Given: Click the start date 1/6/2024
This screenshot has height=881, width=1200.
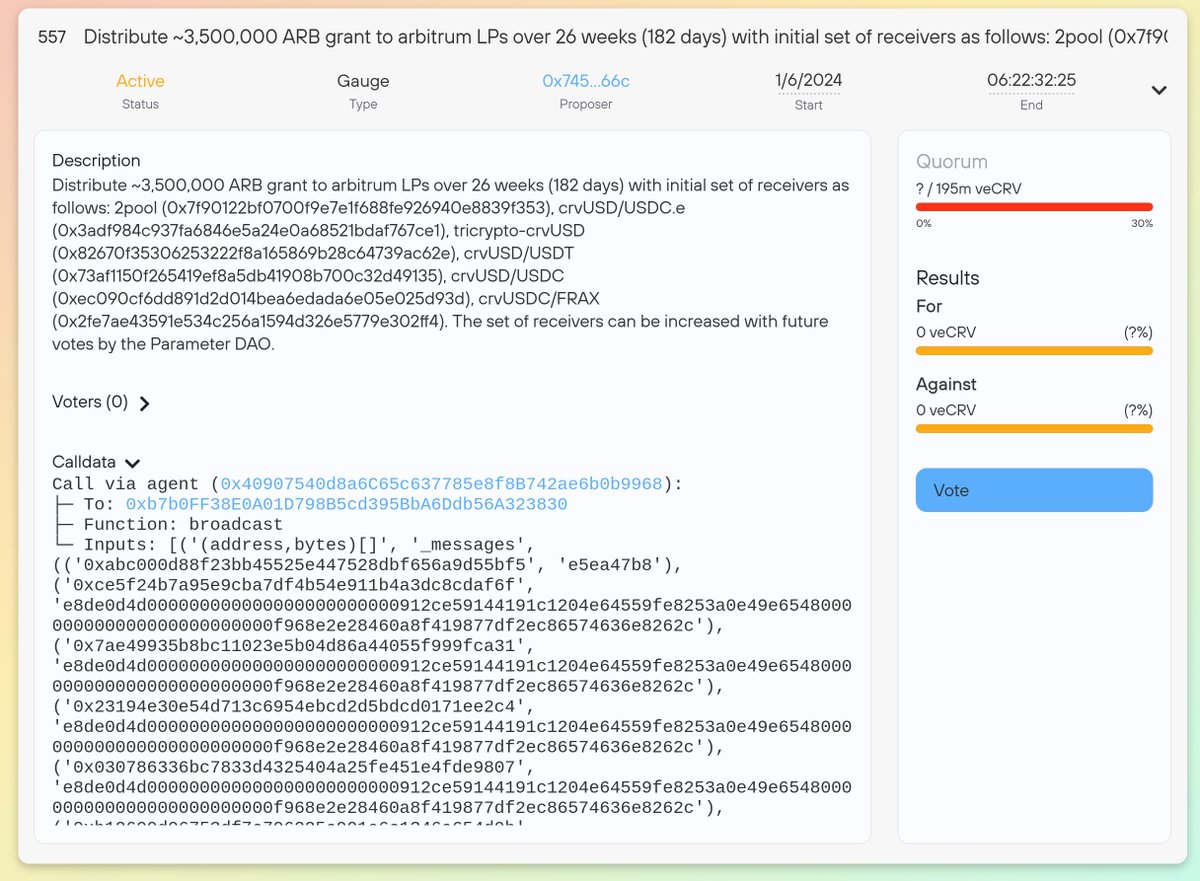Looking at the screenshot, I should 808,81.
